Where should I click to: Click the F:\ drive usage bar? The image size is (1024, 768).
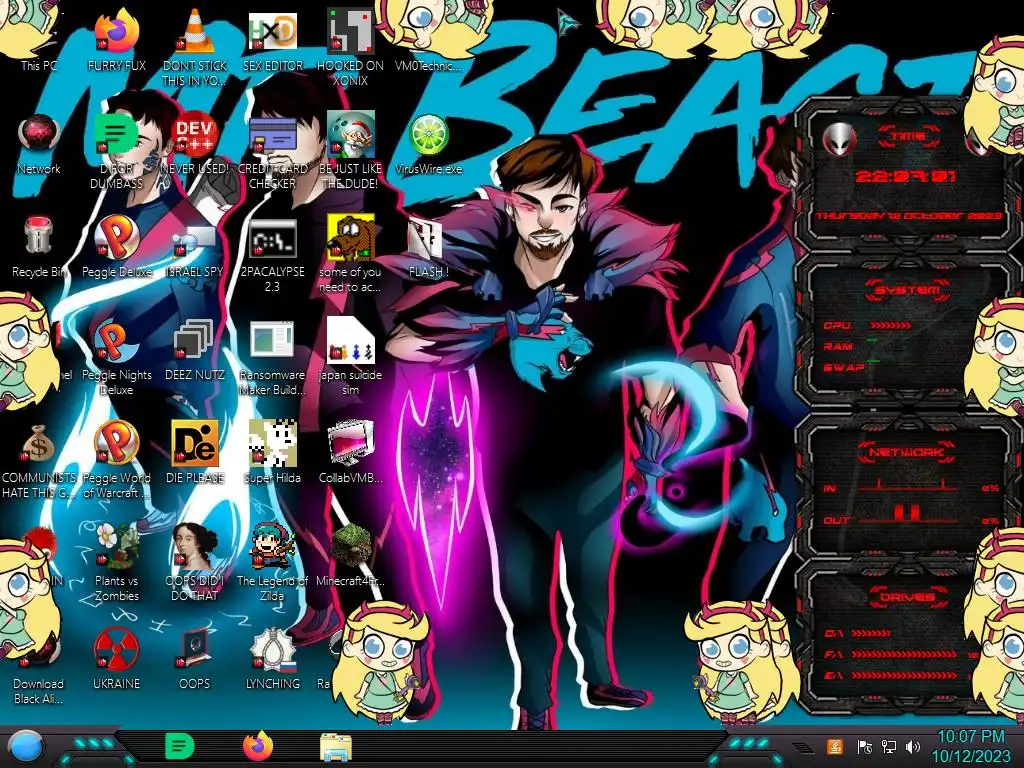pos(904,654)
